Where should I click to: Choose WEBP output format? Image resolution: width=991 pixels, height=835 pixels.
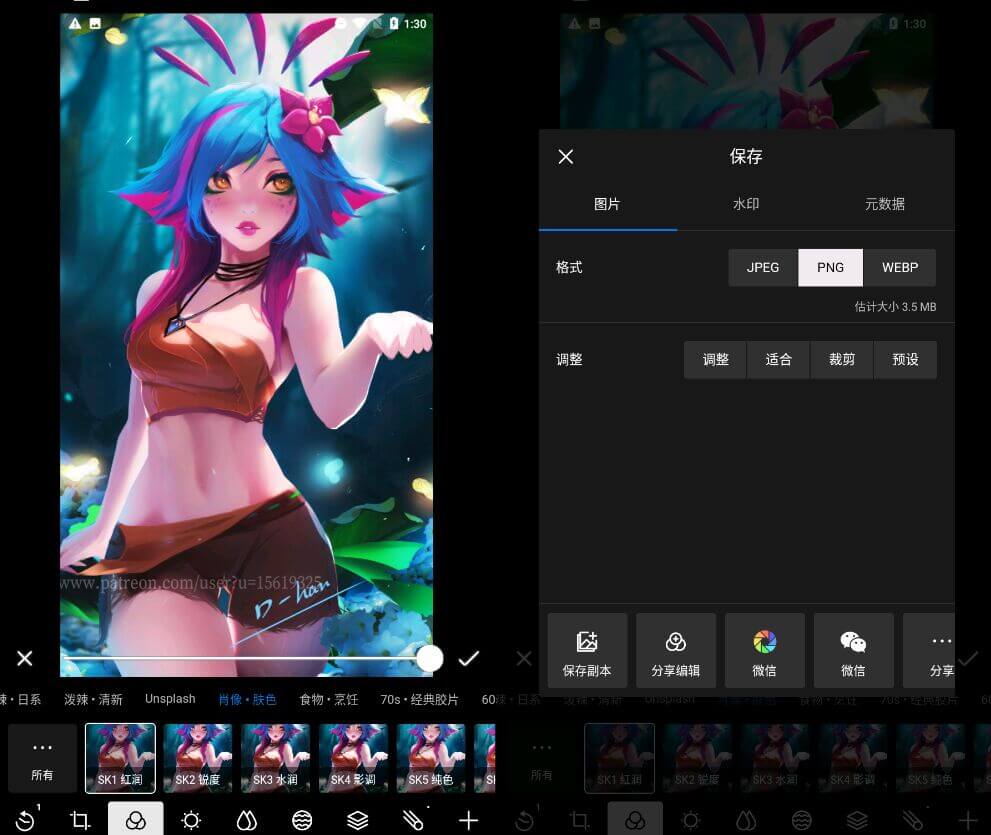point(900,267)
